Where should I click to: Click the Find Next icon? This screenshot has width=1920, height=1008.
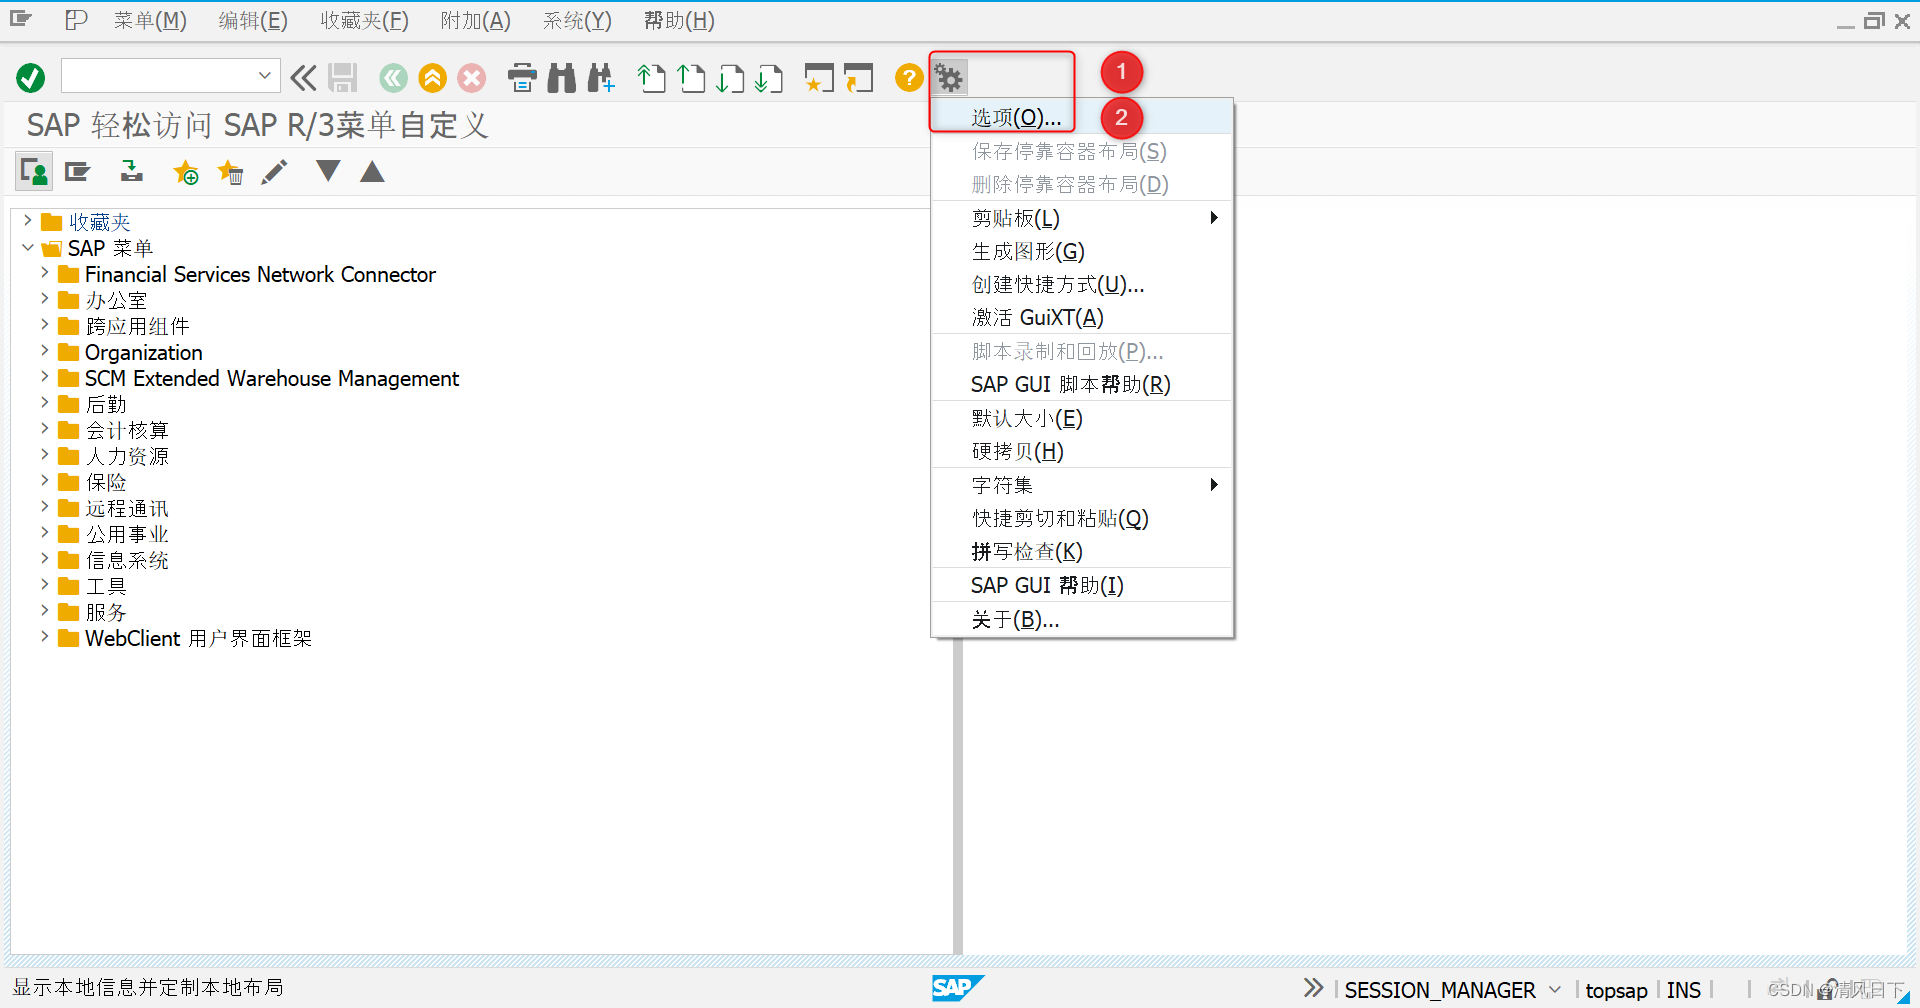(x=601, y=77)
